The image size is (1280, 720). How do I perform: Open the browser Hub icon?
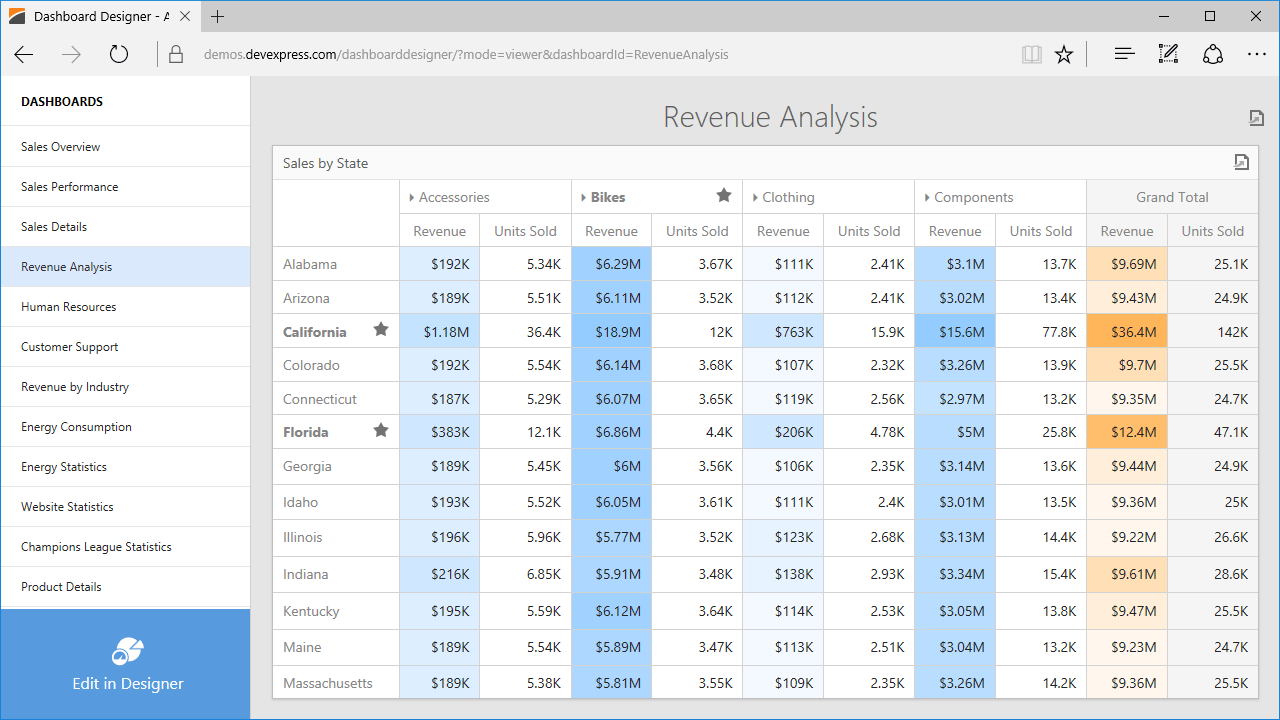(1125, 55)
